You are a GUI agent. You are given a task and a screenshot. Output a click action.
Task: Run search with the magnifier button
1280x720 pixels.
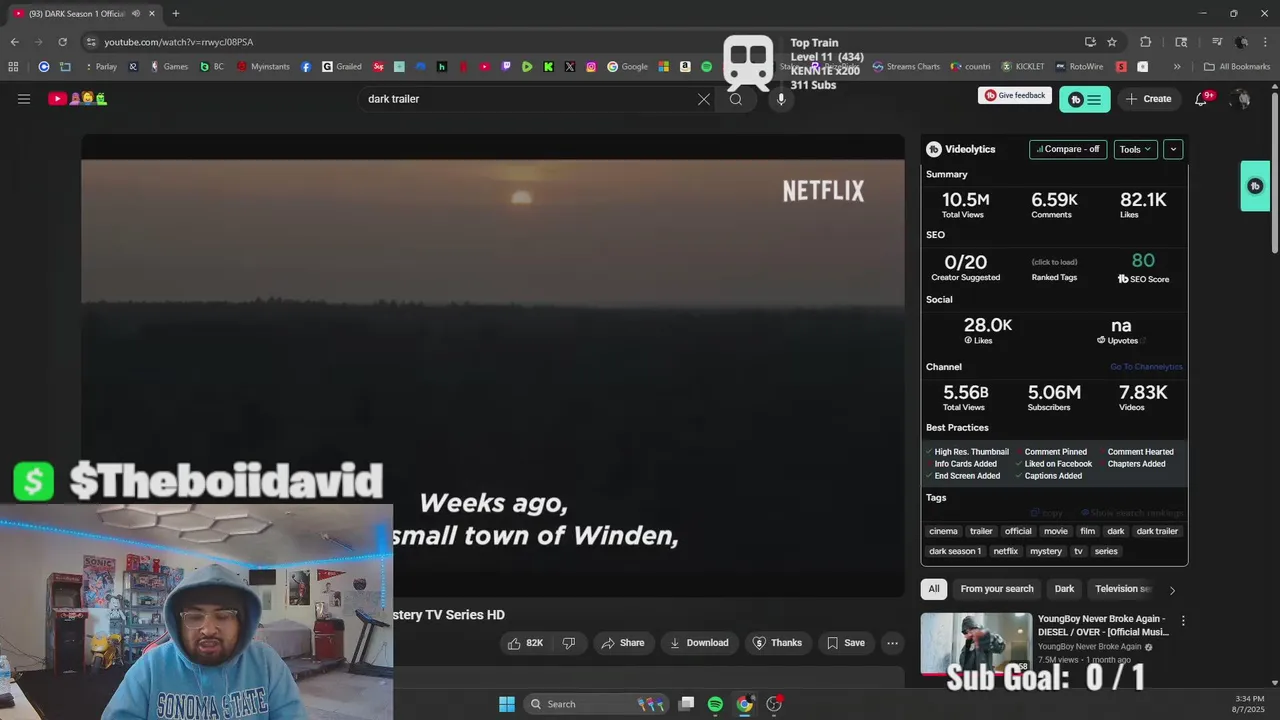[x=736, y=99]
